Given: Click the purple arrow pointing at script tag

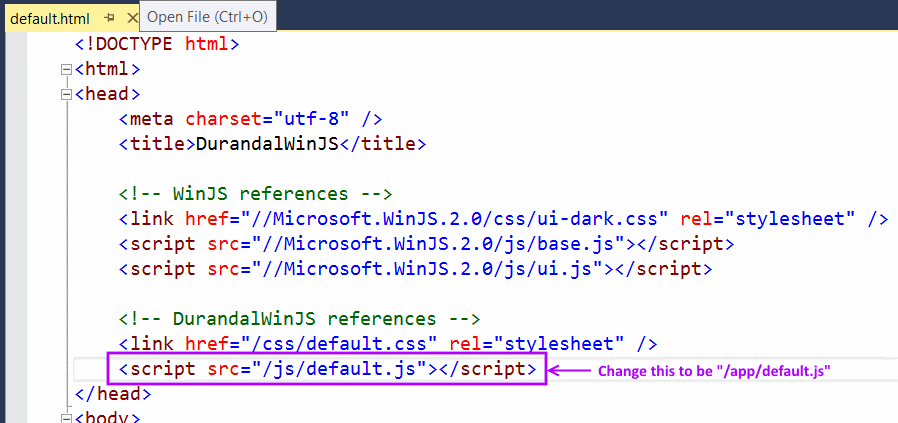Looking at the screenshot, I should point(570,370).
